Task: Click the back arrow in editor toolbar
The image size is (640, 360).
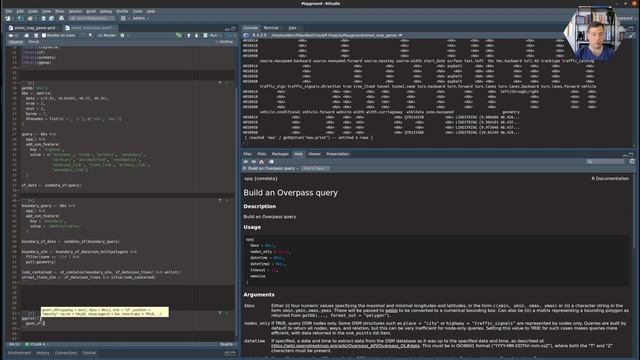Action: (11, 36)
